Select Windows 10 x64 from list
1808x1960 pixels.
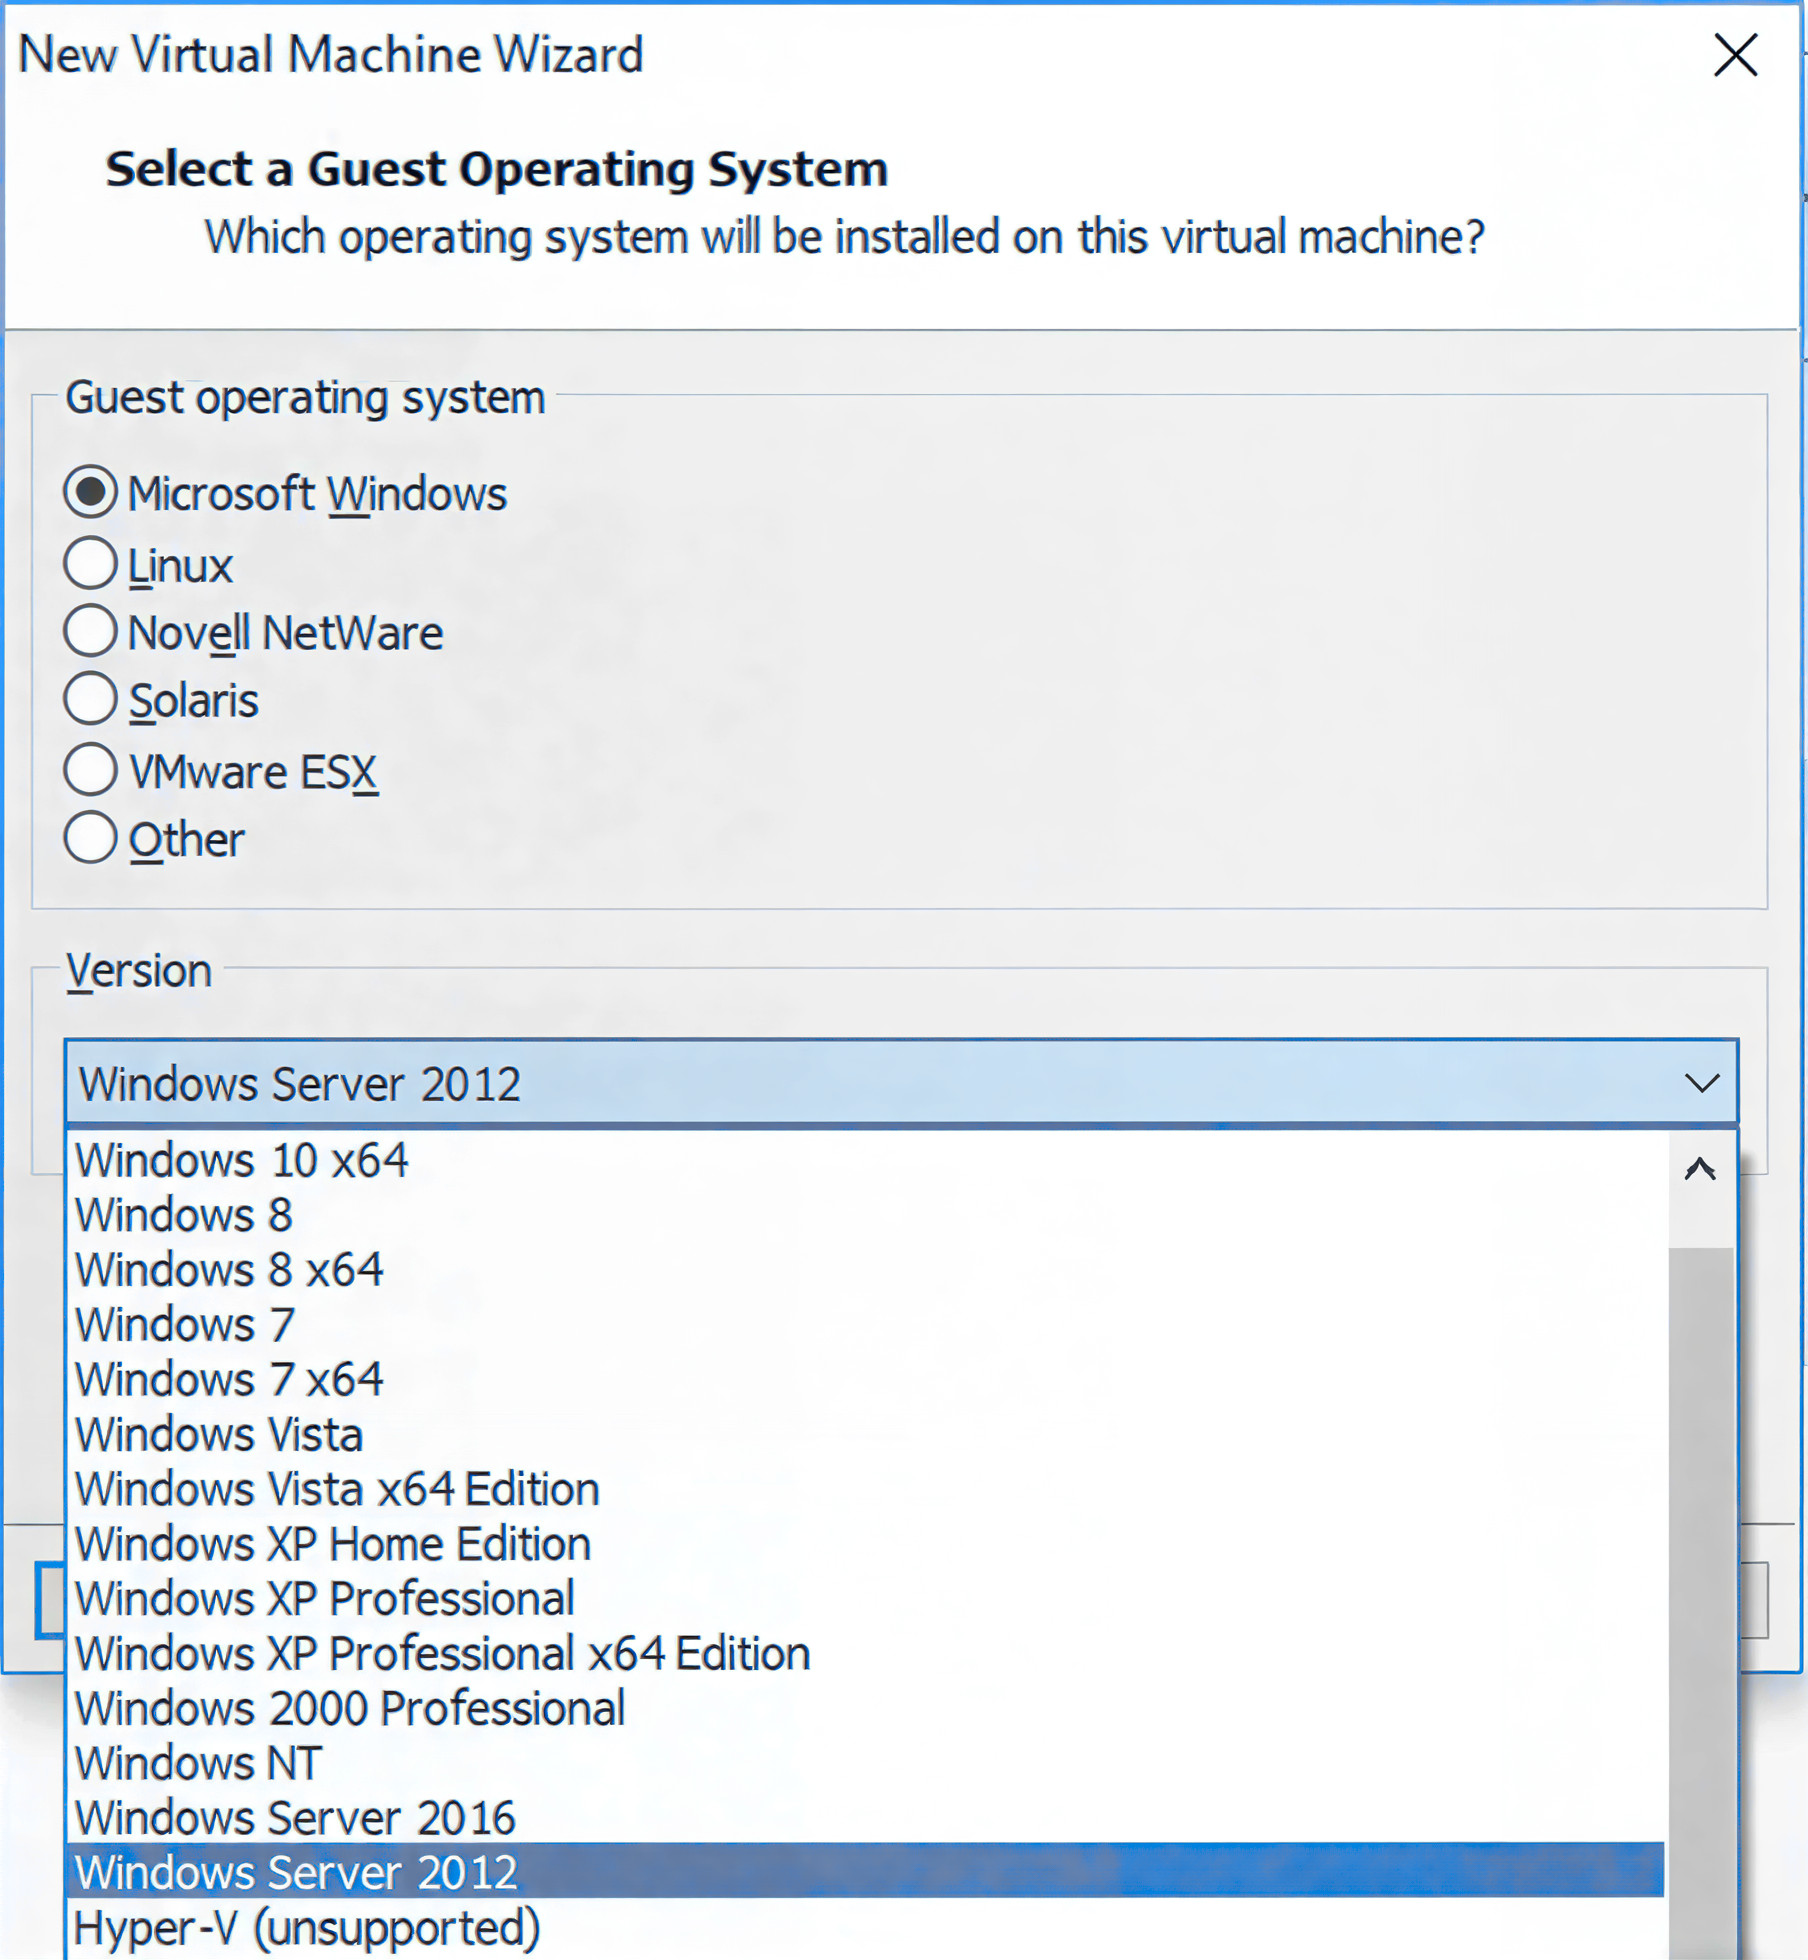pos(242,1160)
